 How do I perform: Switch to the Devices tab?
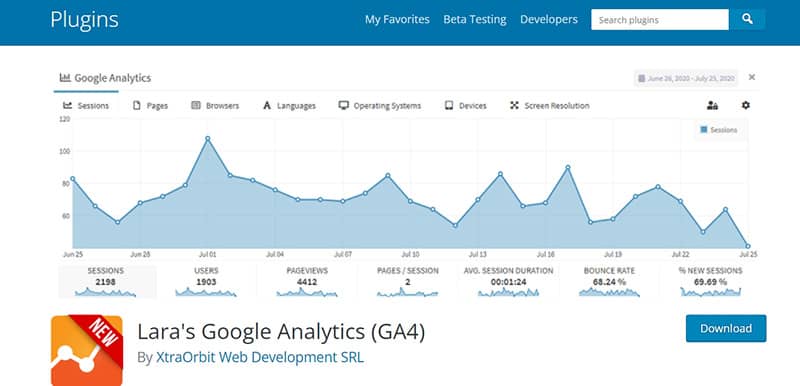click(465, 106)
